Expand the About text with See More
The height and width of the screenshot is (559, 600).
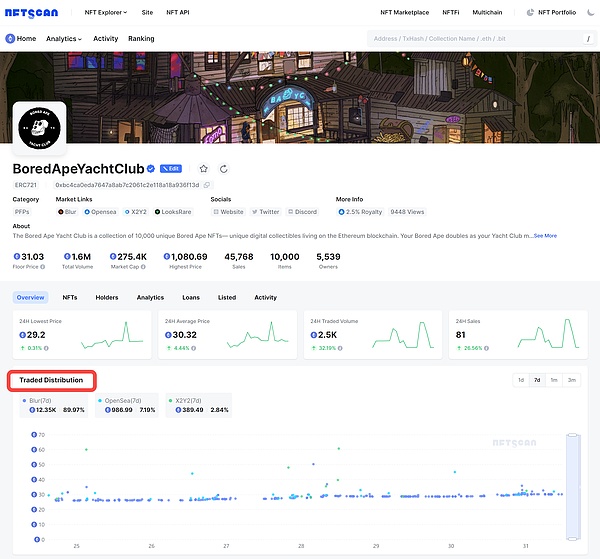544,236
